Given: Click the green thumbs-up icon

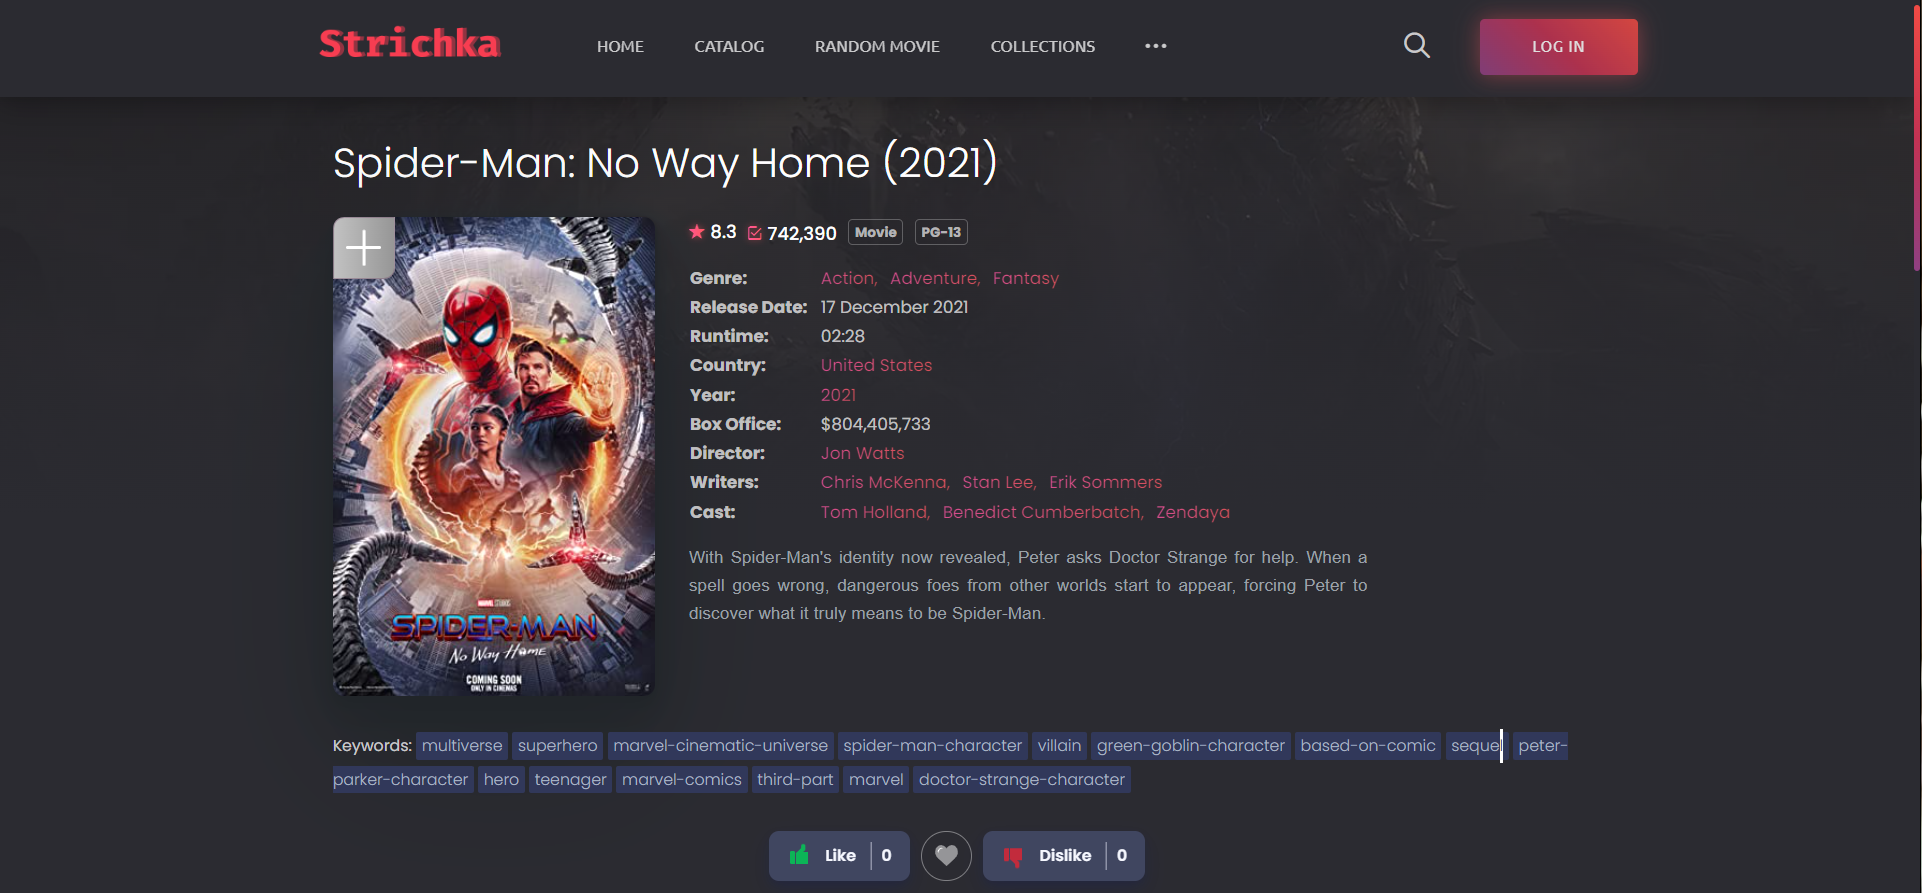Looking at the screenshot, I should pos(799,855).
